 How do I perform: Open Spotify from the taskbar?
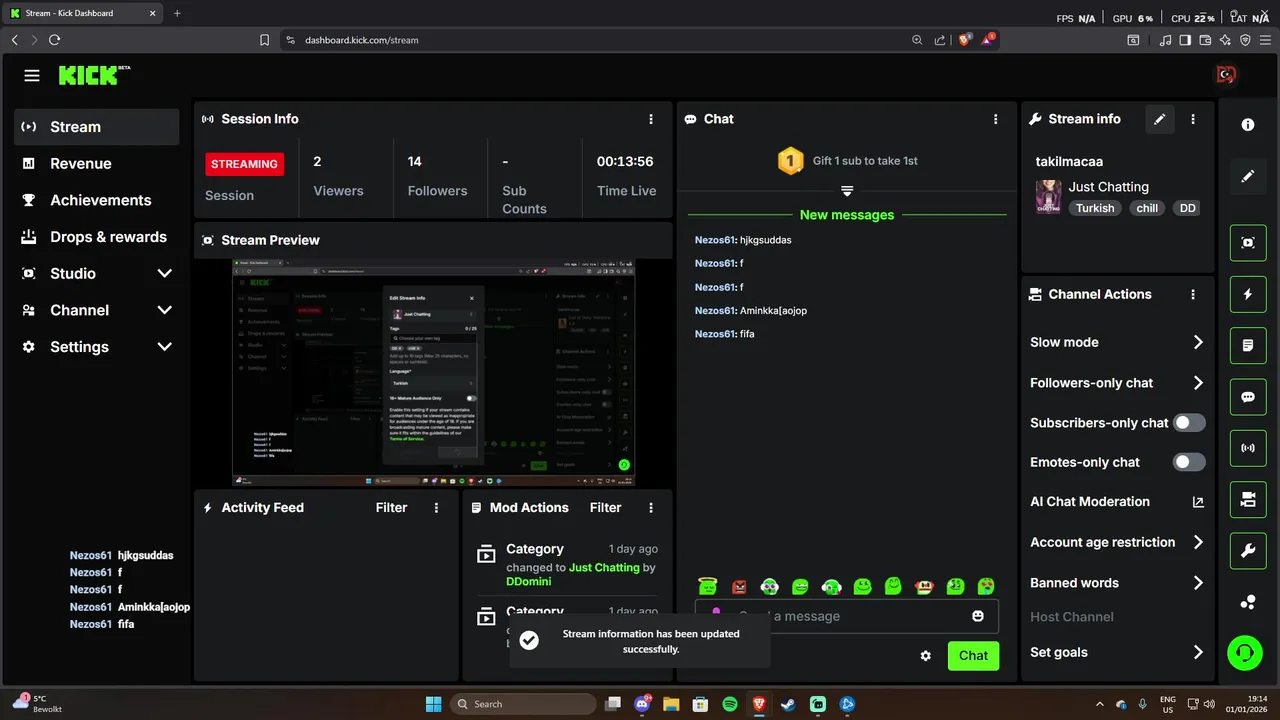click(x=730, y=704)
